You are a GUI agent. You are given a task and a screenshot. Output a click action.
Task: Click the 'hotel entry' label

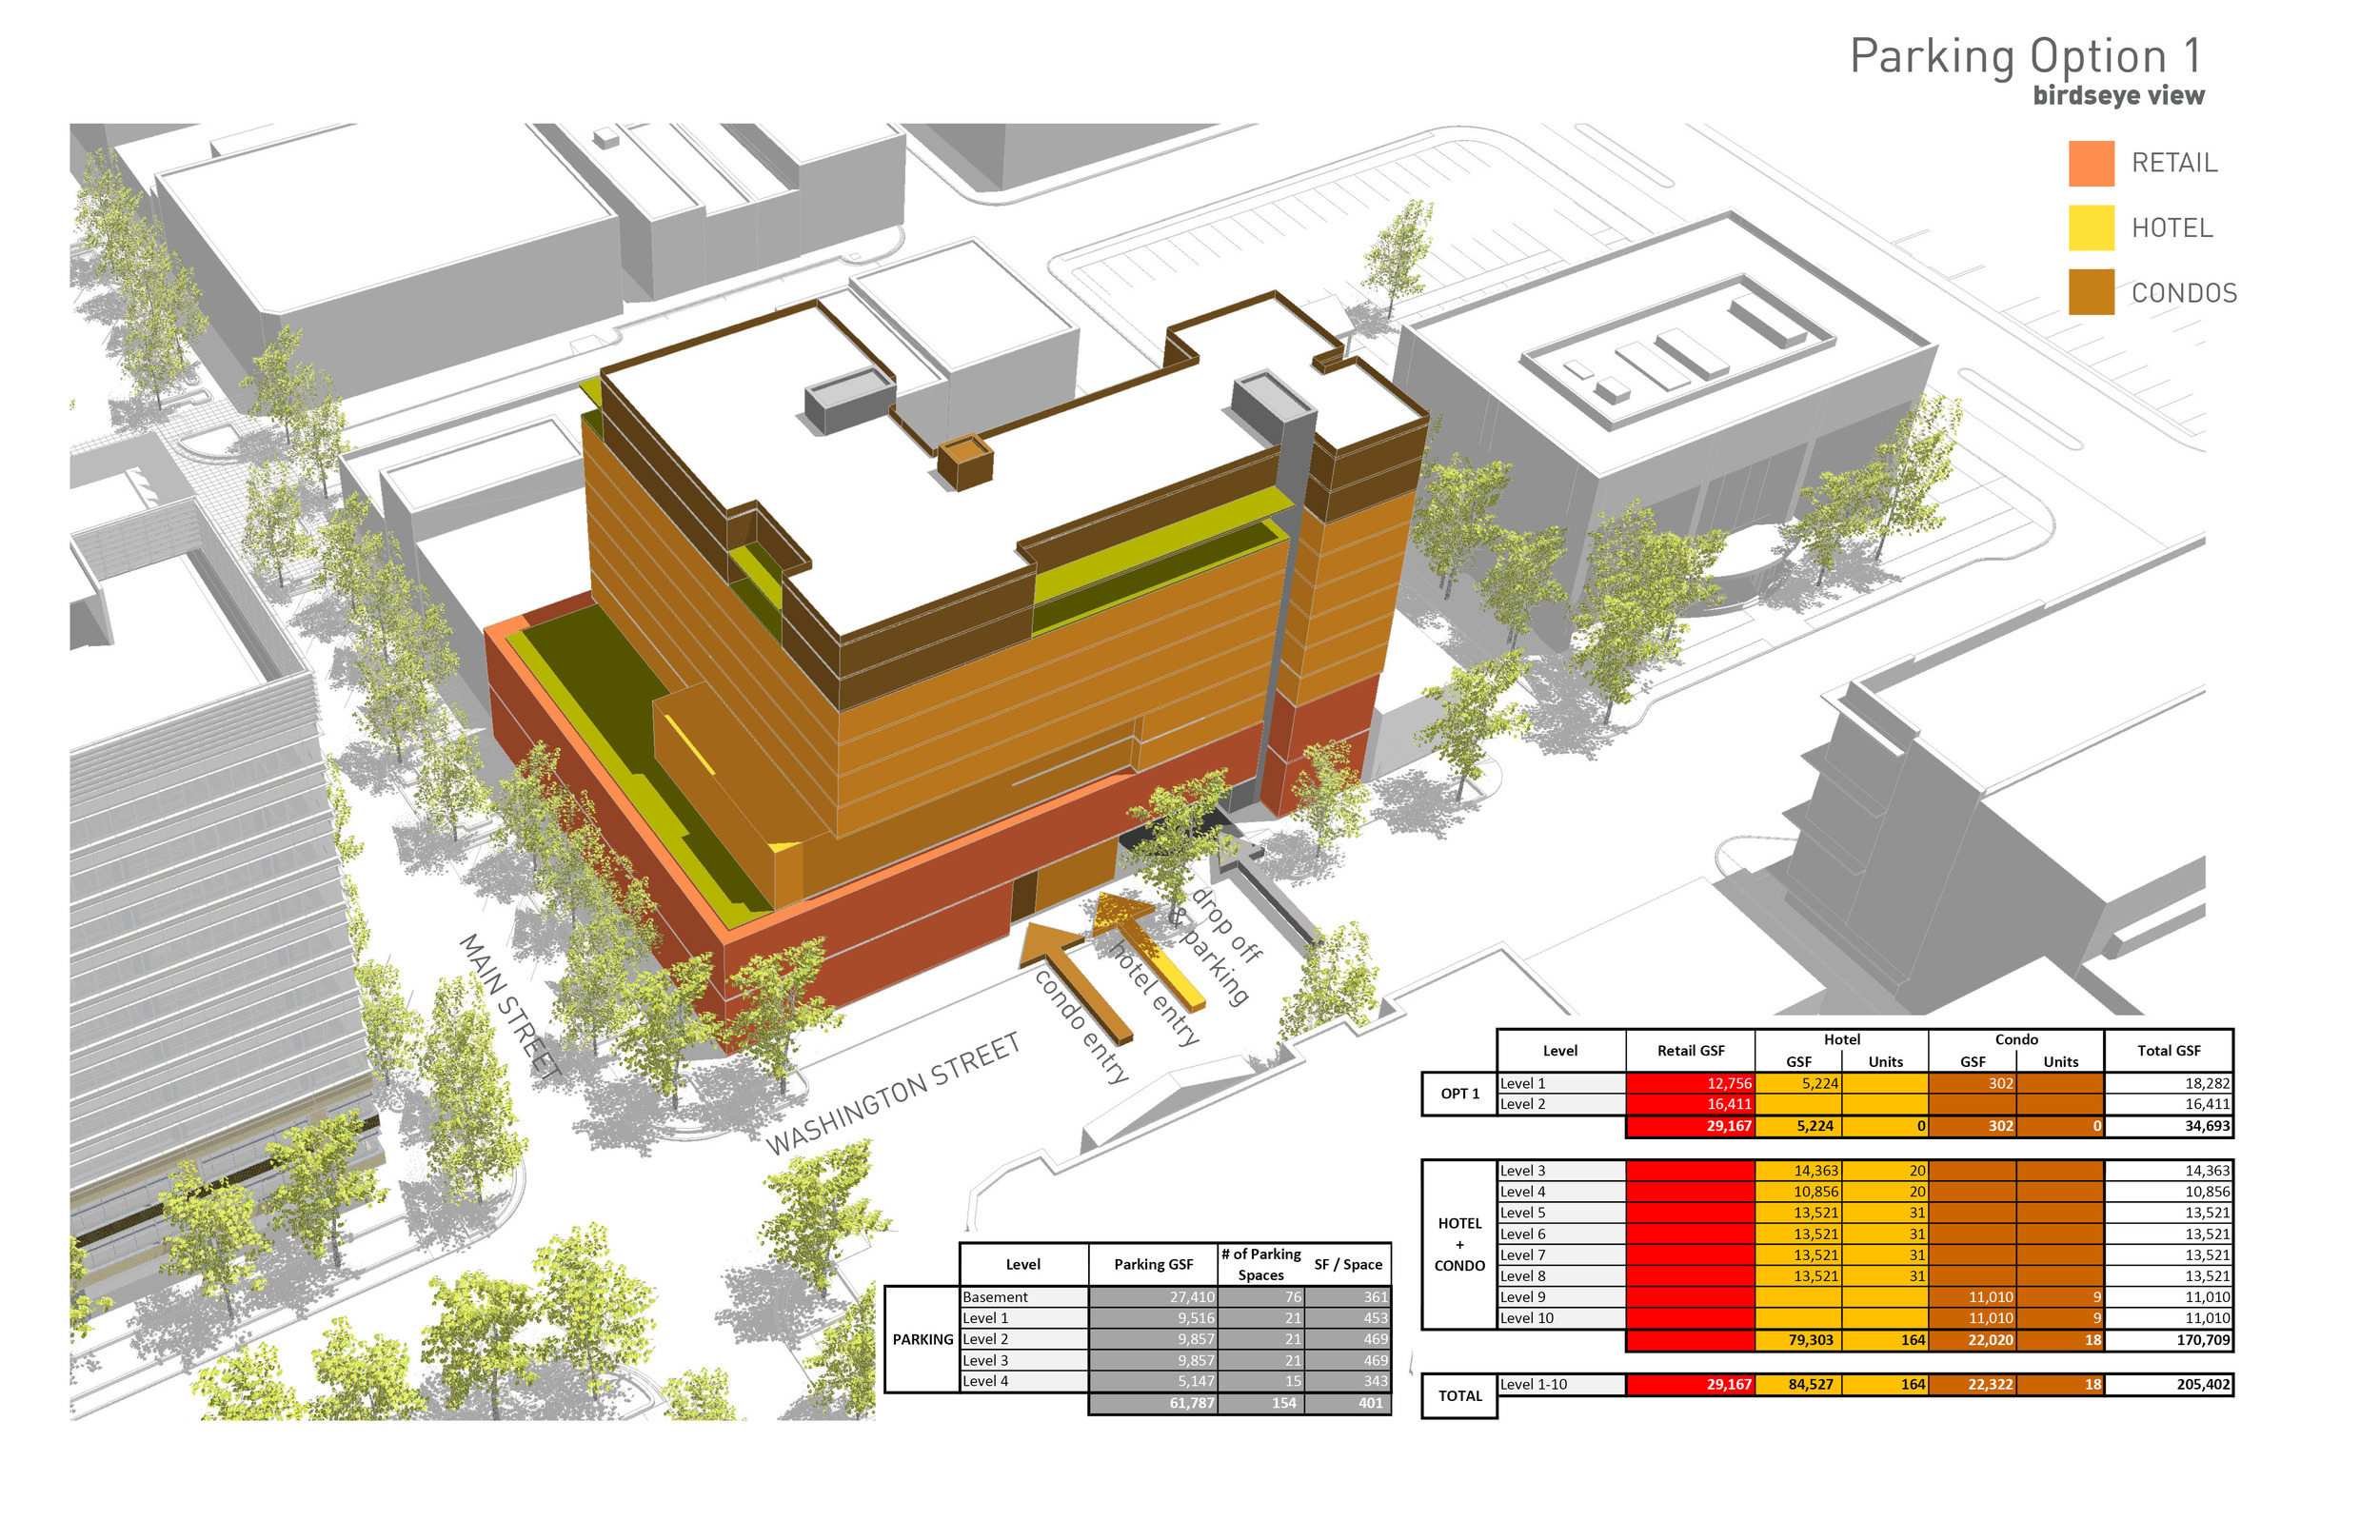click(x=1156, y=994)
